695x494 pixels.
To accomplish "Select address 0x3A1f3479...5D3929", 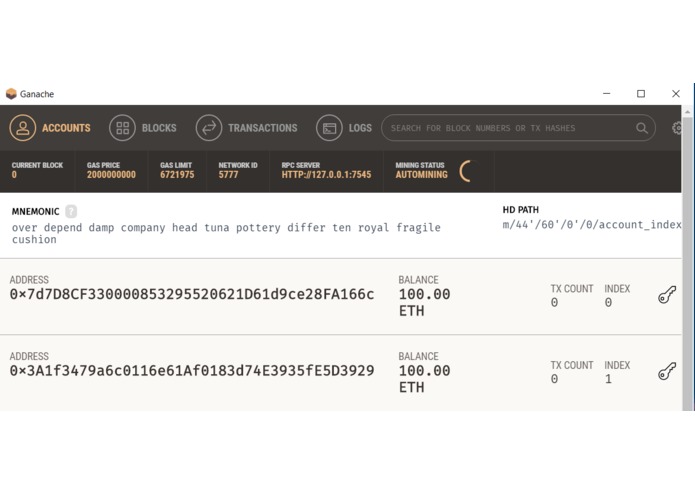I will (x=192, y=371).
